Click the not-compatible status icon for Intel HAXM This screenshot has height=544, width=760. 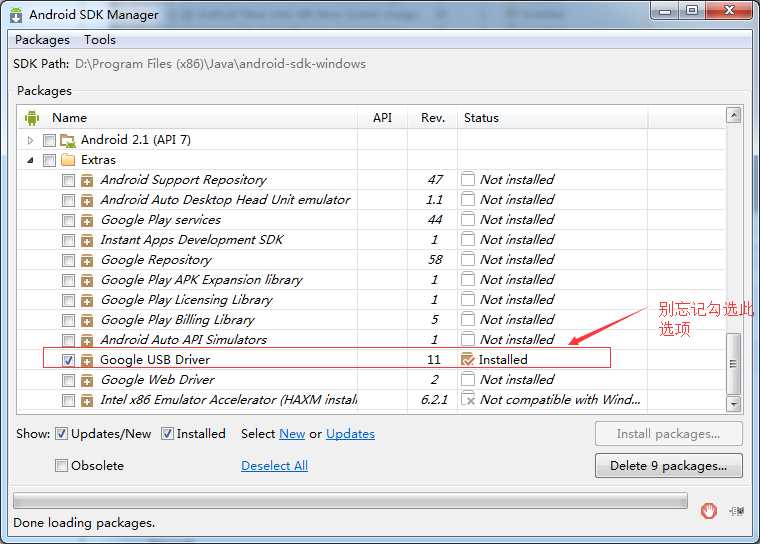pyautogui.click(x=468, y=399)
